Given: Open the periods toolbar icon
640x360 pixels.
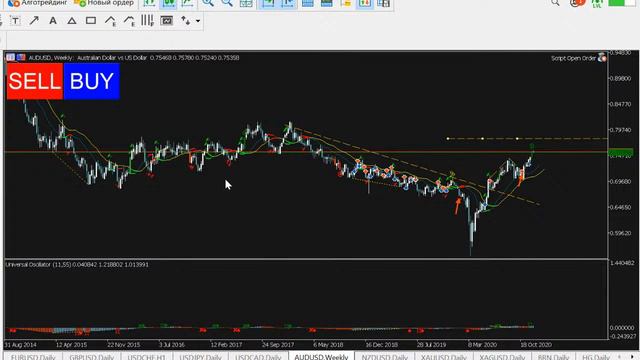Looking at the screenshot, I should point(327,3).
